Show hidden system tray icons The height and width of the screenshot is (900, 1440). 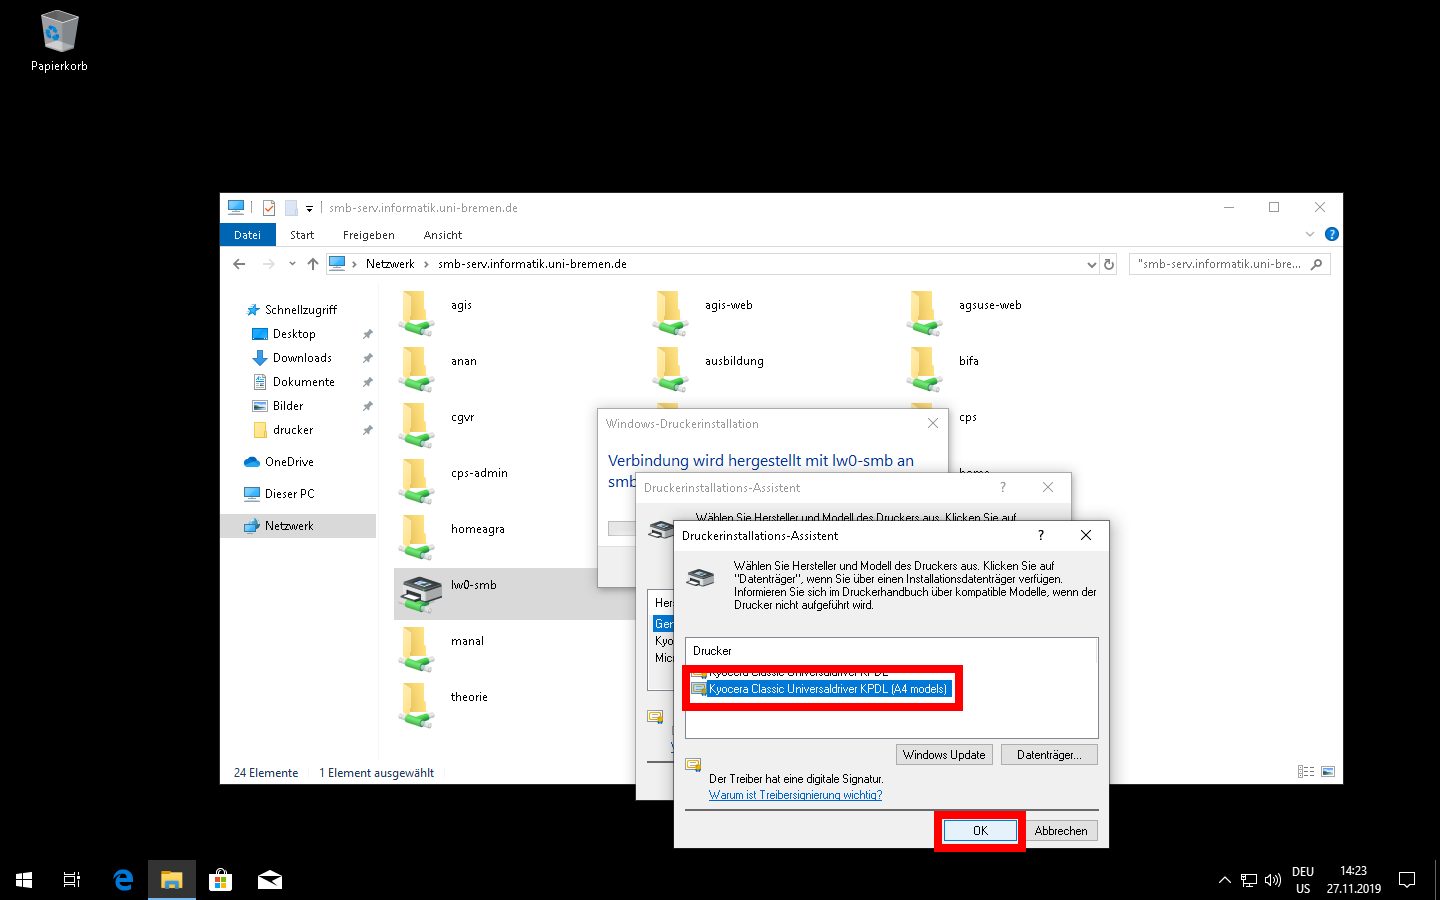pyautogui.click(x=1224, y=880)
